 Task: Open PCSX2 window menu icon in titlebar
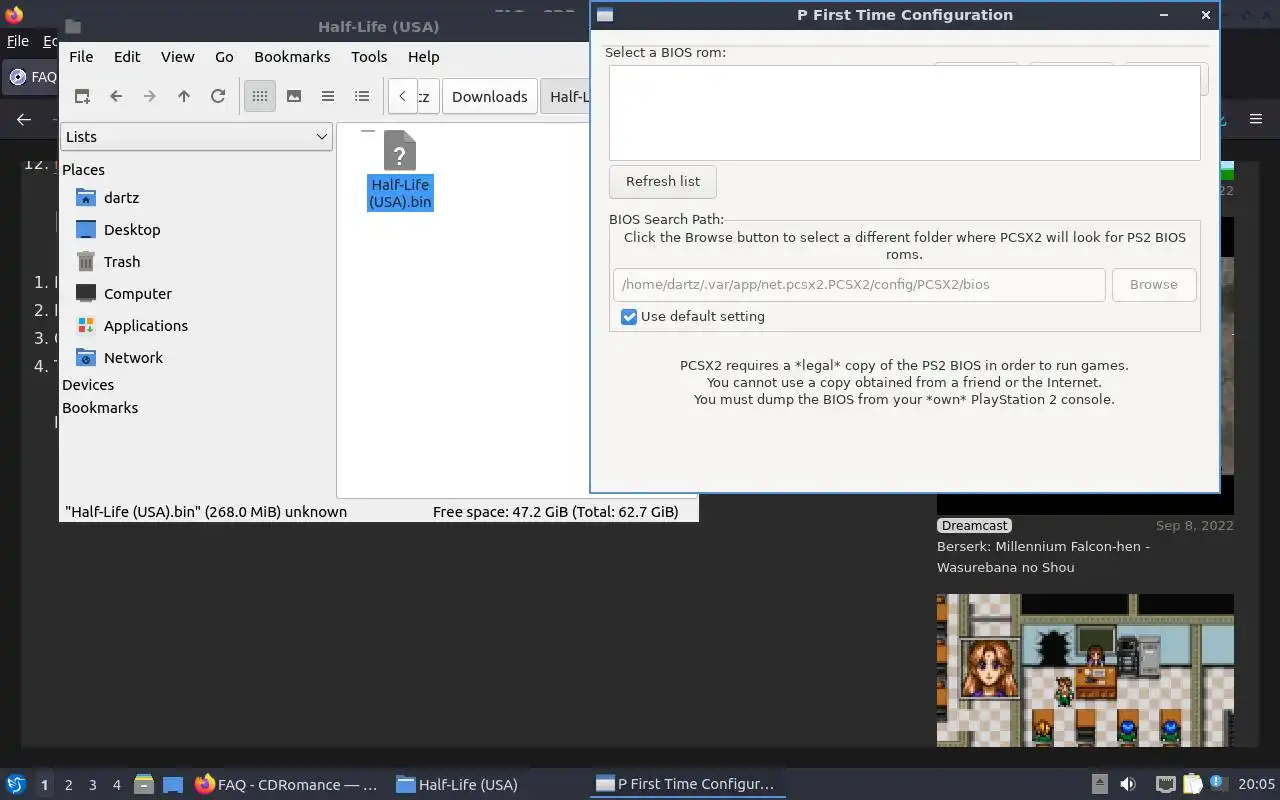tap(605, 15)
